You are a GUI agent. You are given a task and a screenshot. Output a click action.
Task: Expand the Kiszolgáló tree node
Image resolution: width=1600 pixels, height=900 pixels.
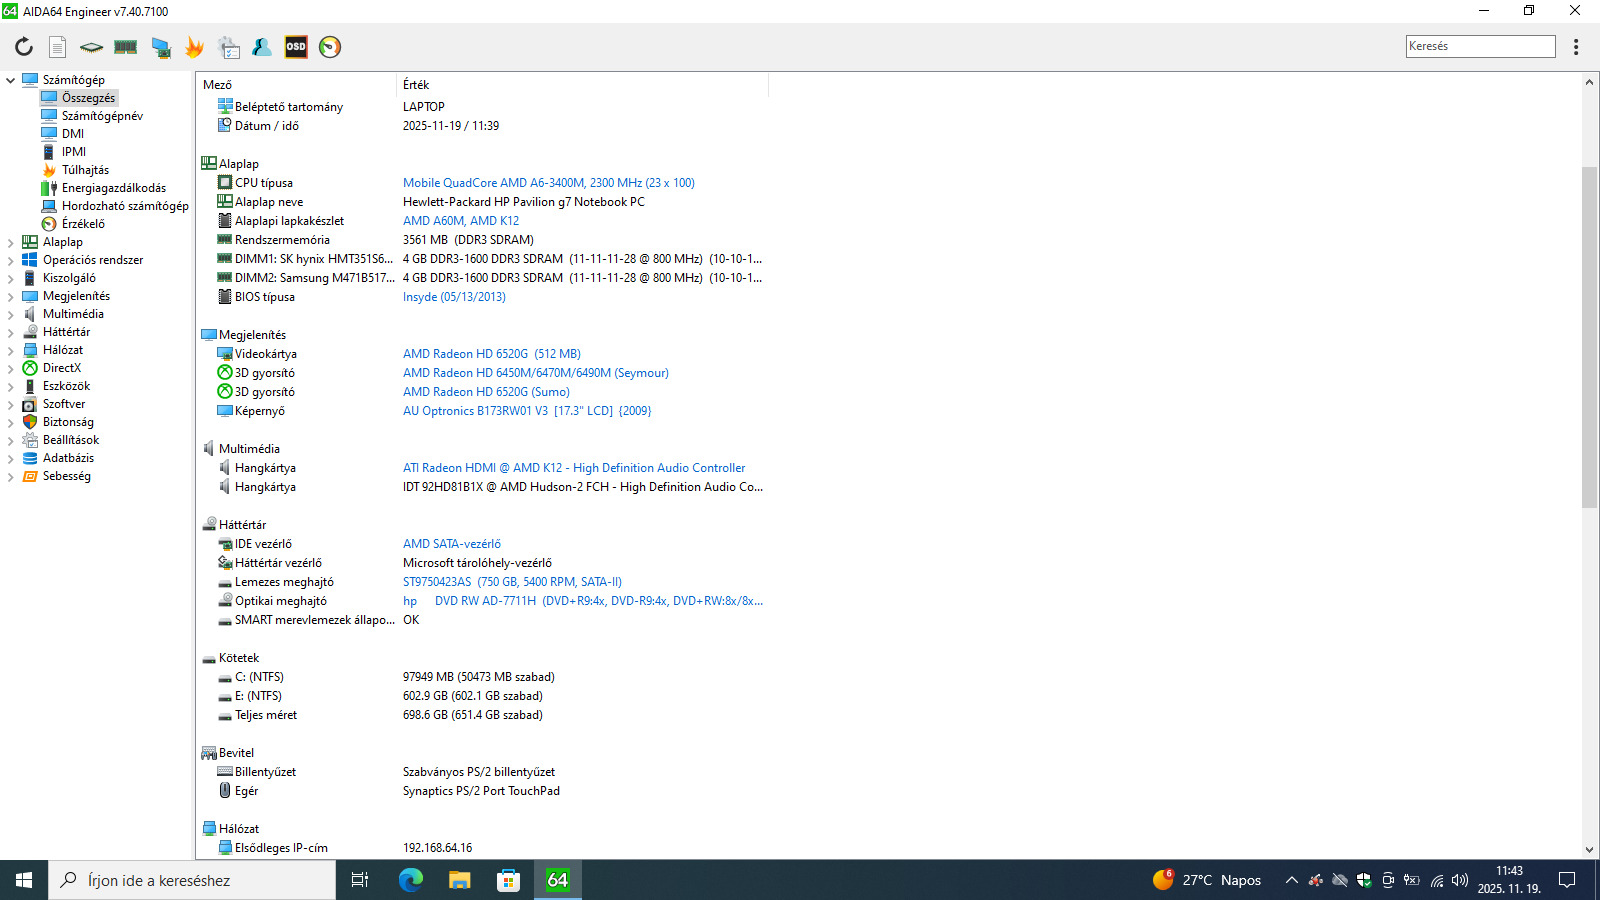tap(11, 278)
